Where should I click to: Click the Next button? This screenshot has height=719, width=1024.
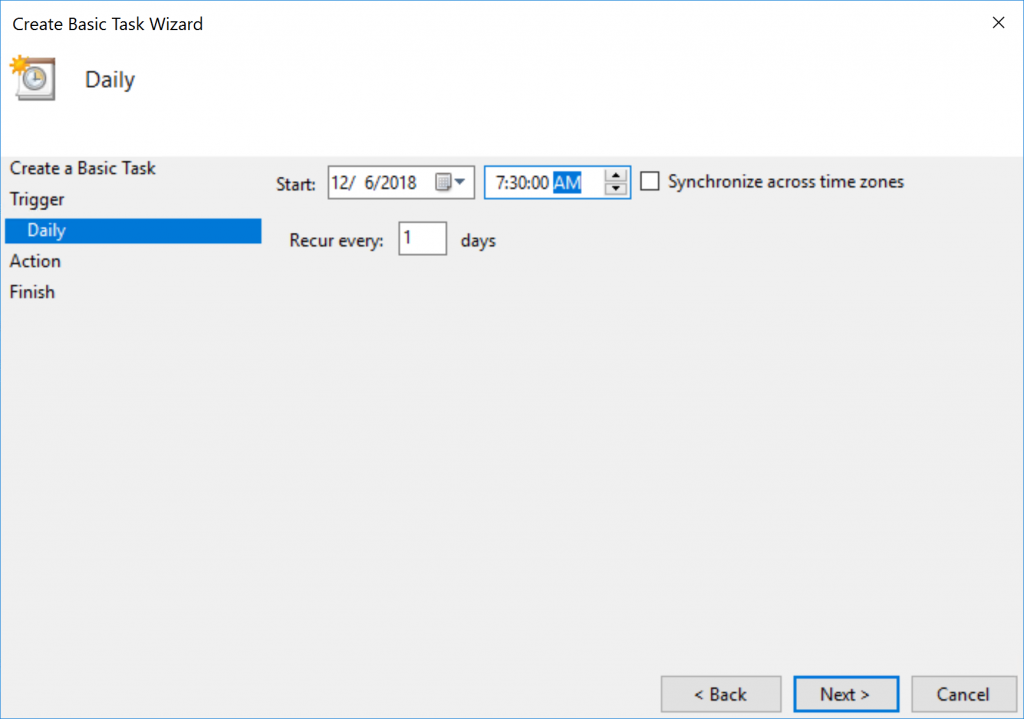846,694
